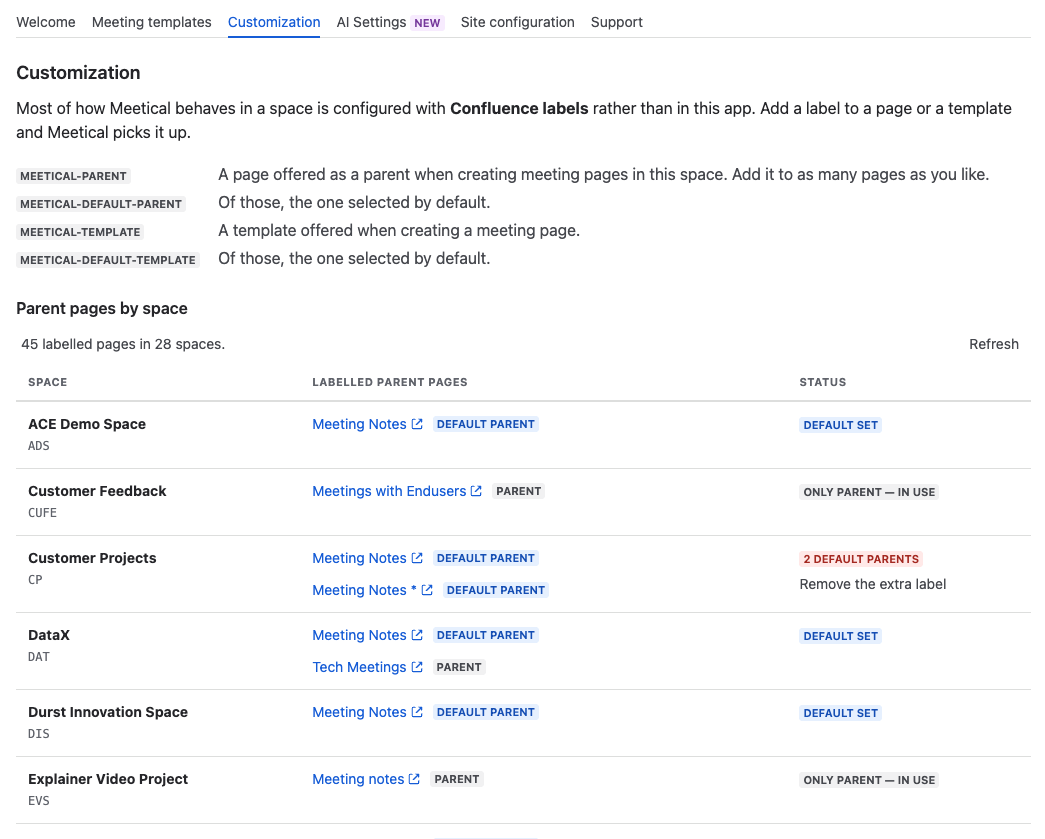Click the MEETICAL-PARENT label
Viewport: 1045px width, 839px height.
pyautogui.click(x=73, y=176)
